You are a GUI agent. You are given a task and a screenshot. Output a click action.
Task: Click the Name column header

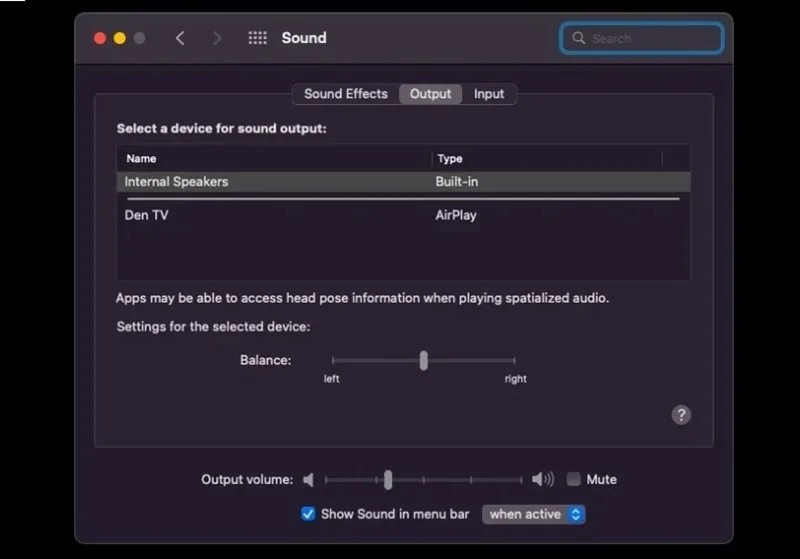(141, 159)
